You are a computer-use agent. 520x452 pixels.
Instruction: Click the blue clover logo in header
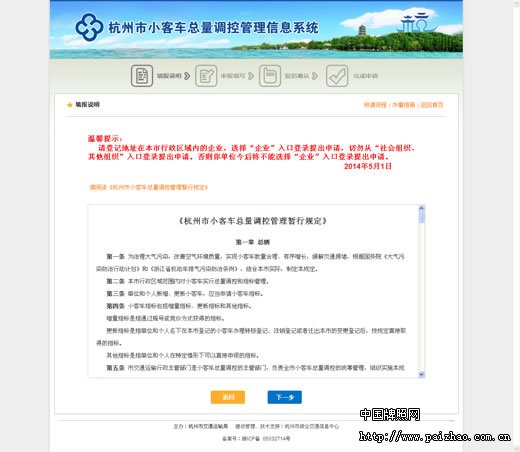point(89,27)
